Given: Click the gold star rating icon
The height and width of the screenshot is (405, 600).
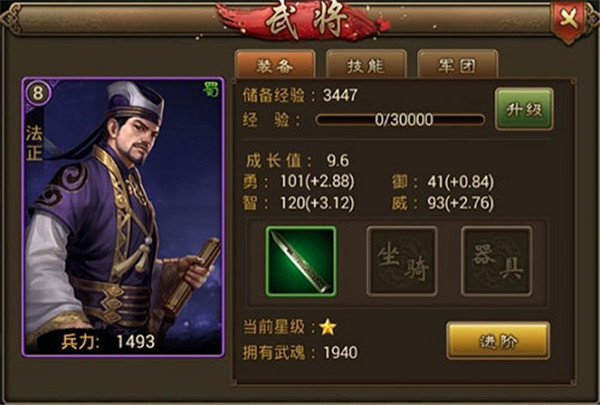Looking at the screenshot, I should [x=328, y=327].
